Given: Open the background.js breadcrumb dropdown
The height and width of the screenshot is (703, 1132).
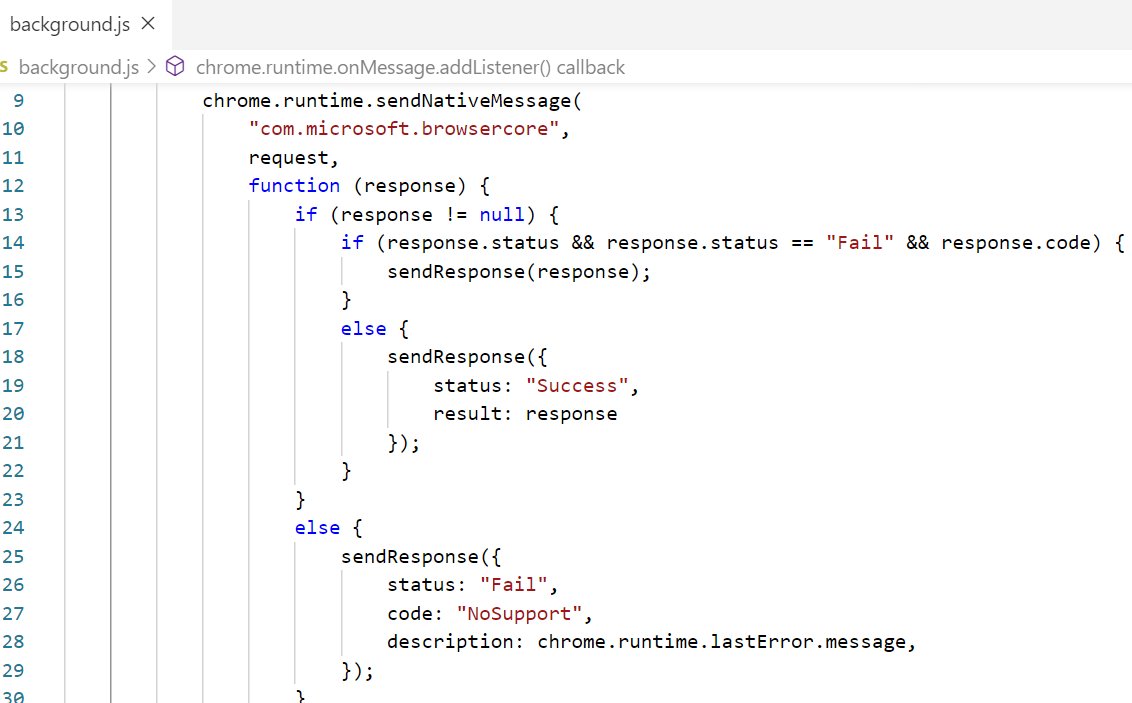Looking at the screenshot, I should pos(80,67).
